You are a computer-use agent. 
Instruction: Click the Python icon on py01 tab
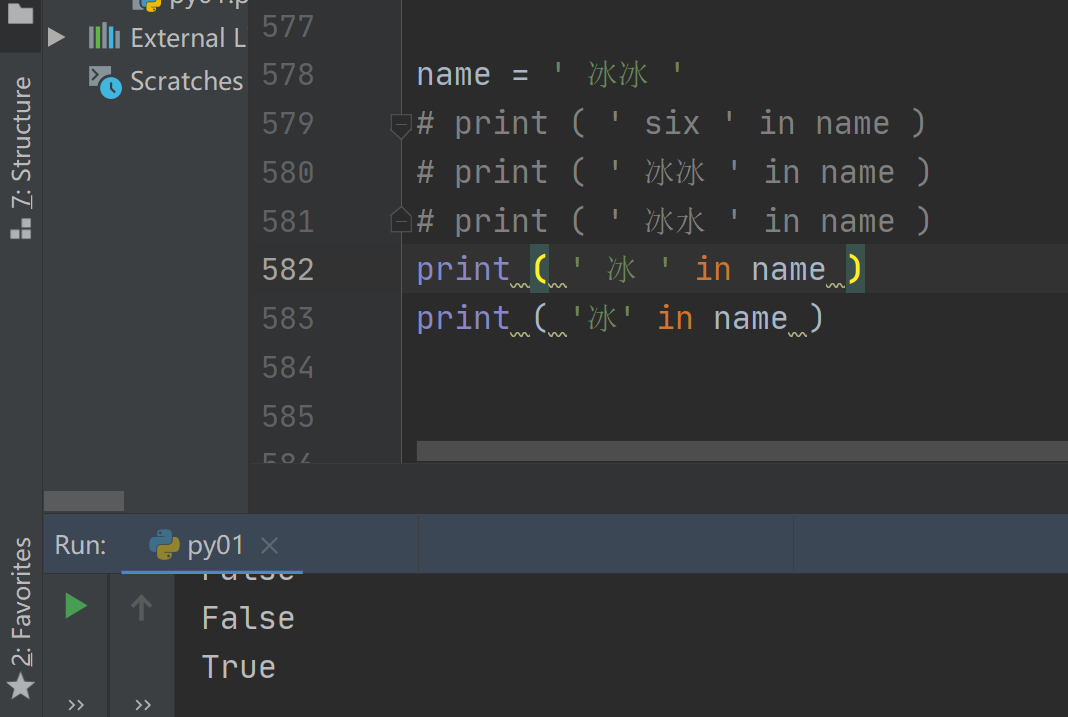pos(164,545)
